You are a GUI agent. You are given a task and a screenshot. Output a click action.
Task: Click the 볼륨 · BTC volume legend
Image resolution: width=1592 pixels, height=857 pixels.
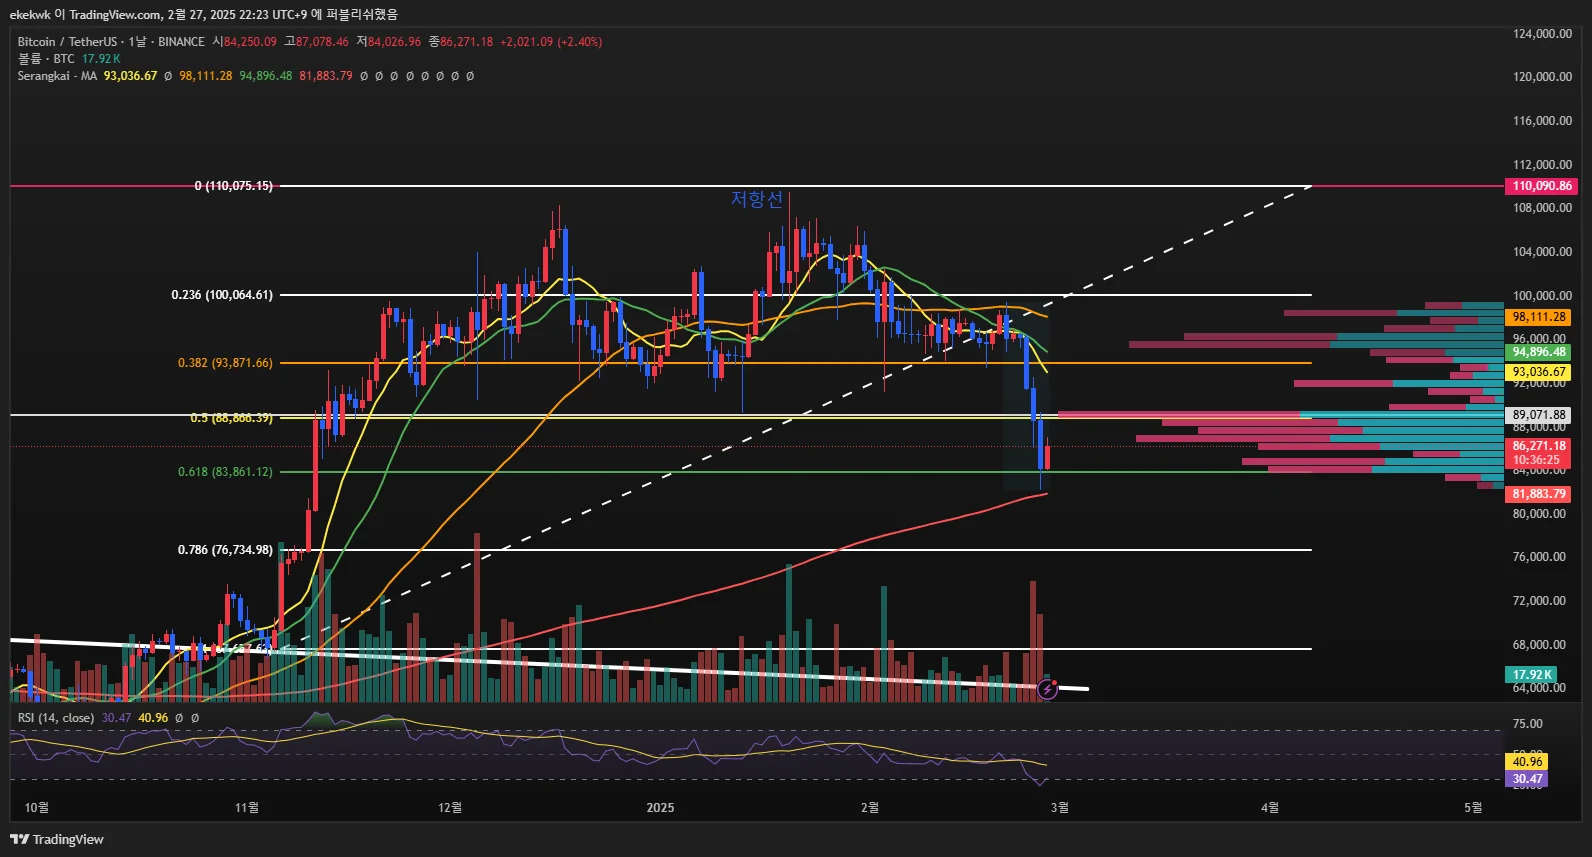pos(46,59)
